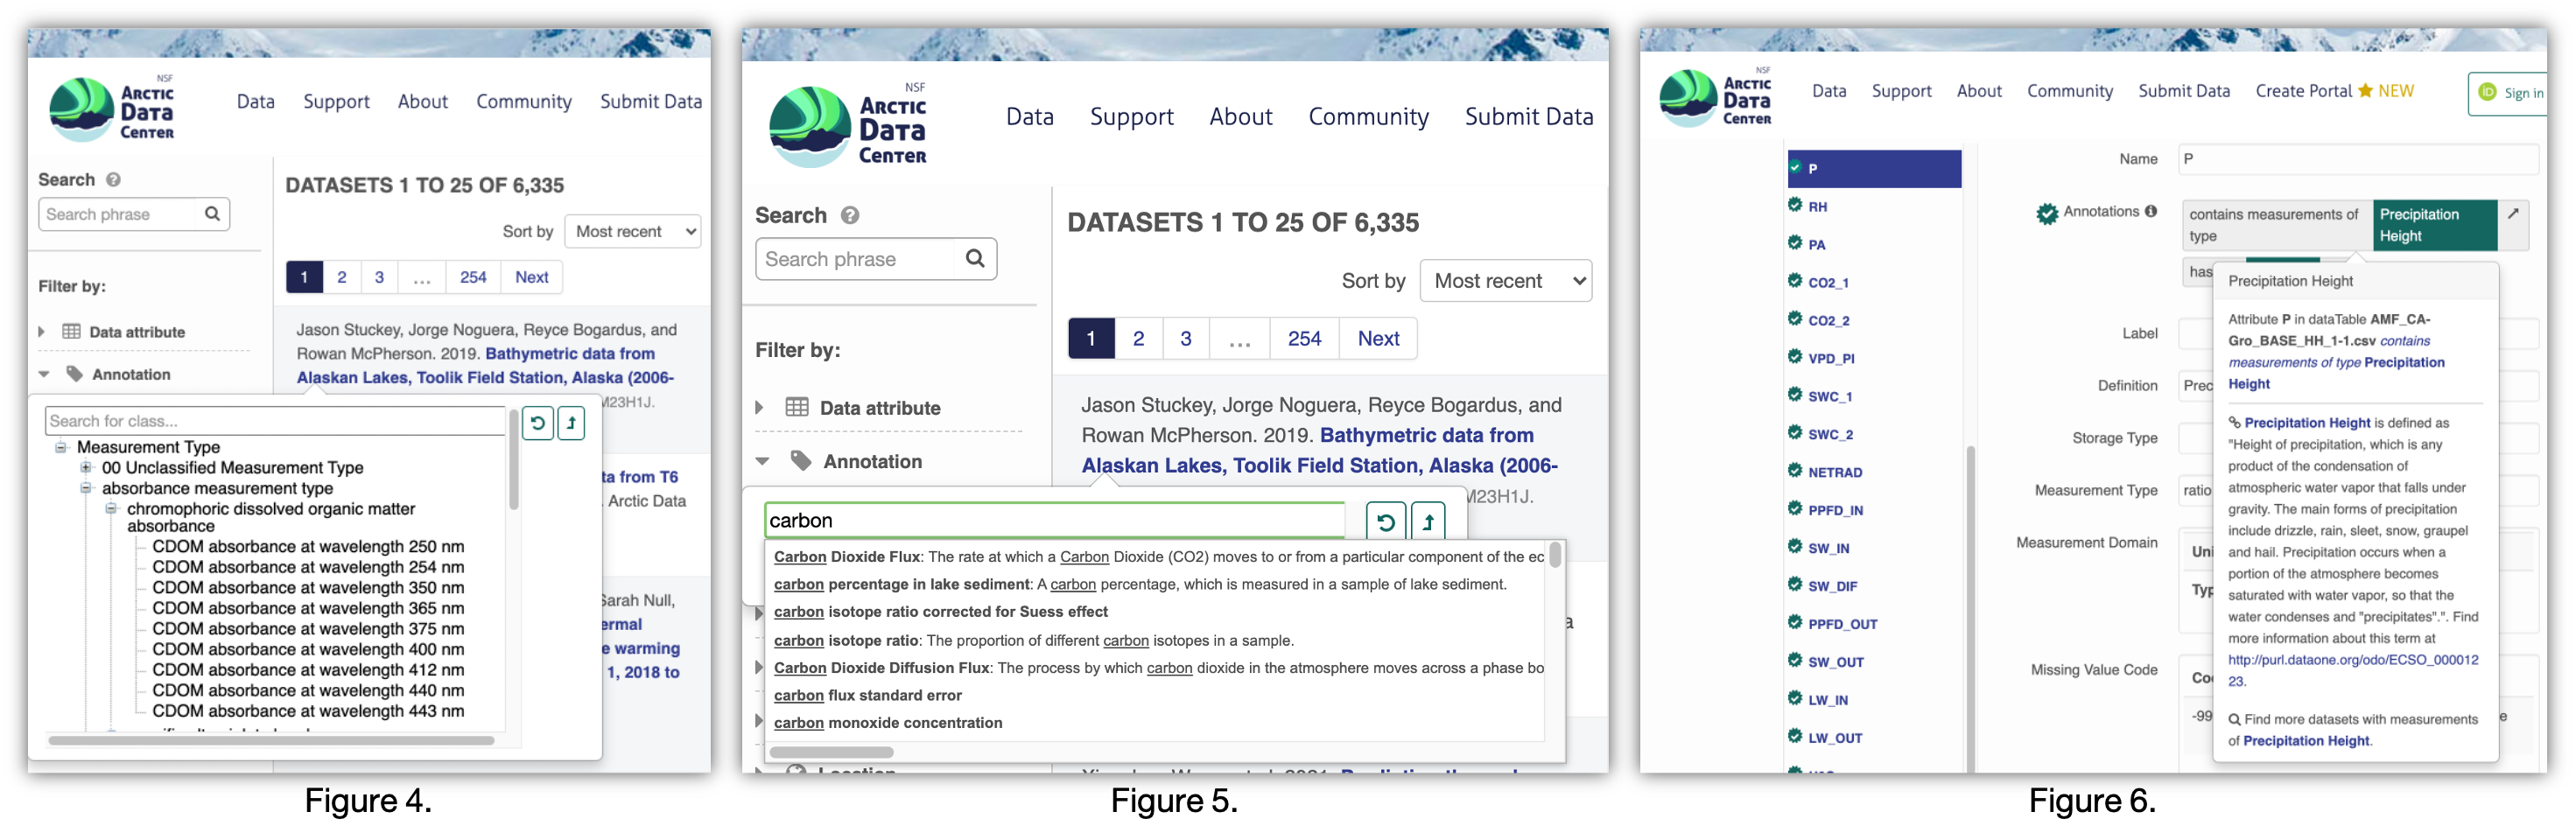This screenshot has width=2576, height=840.
Task: Select the CO2_1 attribute in the list
Action: click(x=1828, y=283)
